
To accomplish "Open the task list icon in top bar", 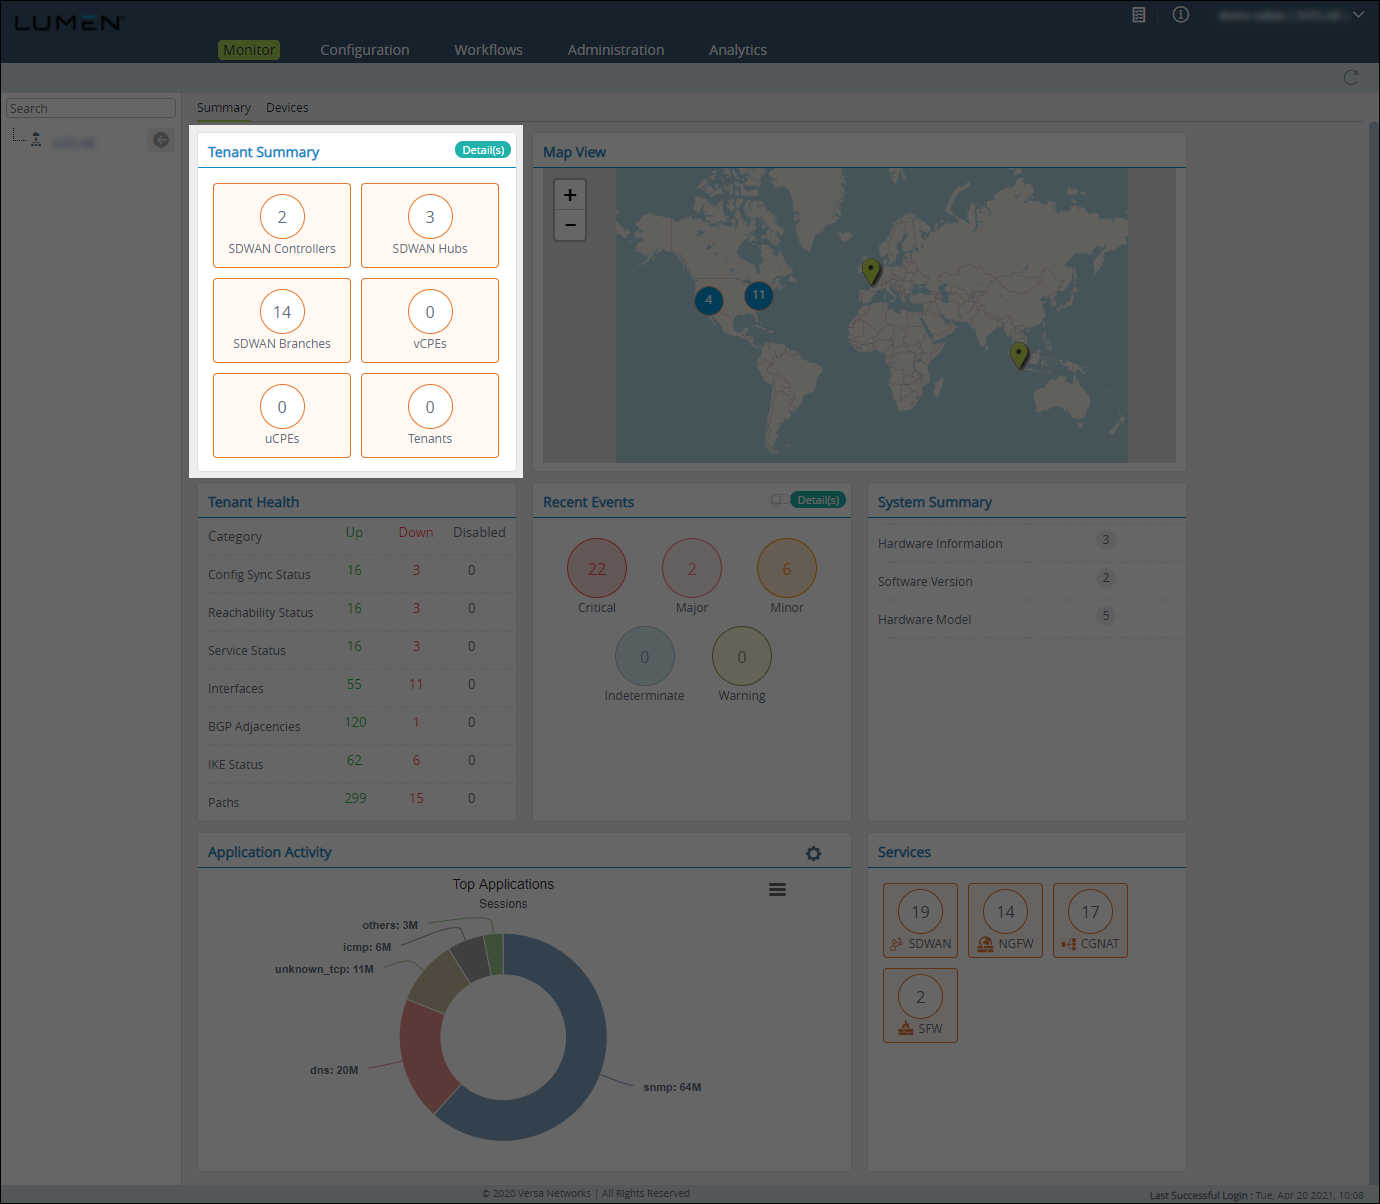I will click(1138, 14).
